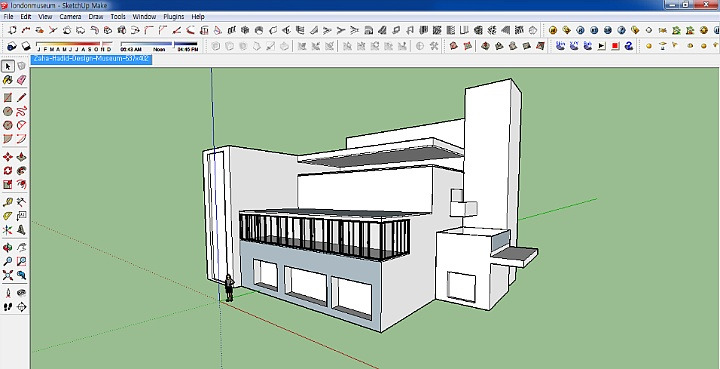Viewport: 720px width, 369px height.
Task: Click the red stop simulation button
Action: click(x=615, y=46)
